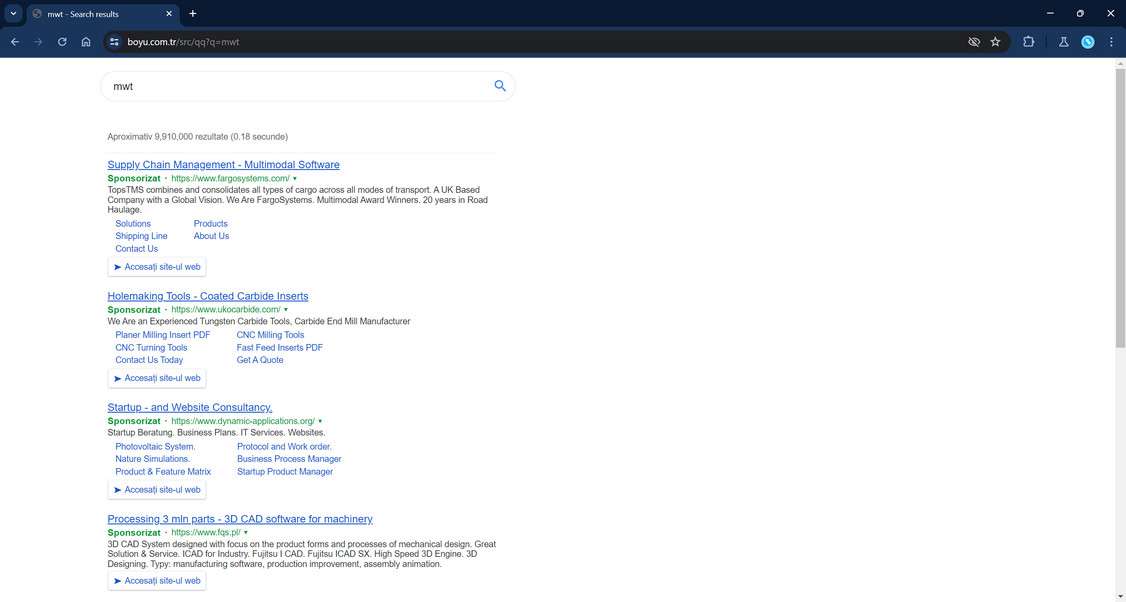1126x602 pixels.
Task: Click the search magnifier icon
Action: point(499,86)
